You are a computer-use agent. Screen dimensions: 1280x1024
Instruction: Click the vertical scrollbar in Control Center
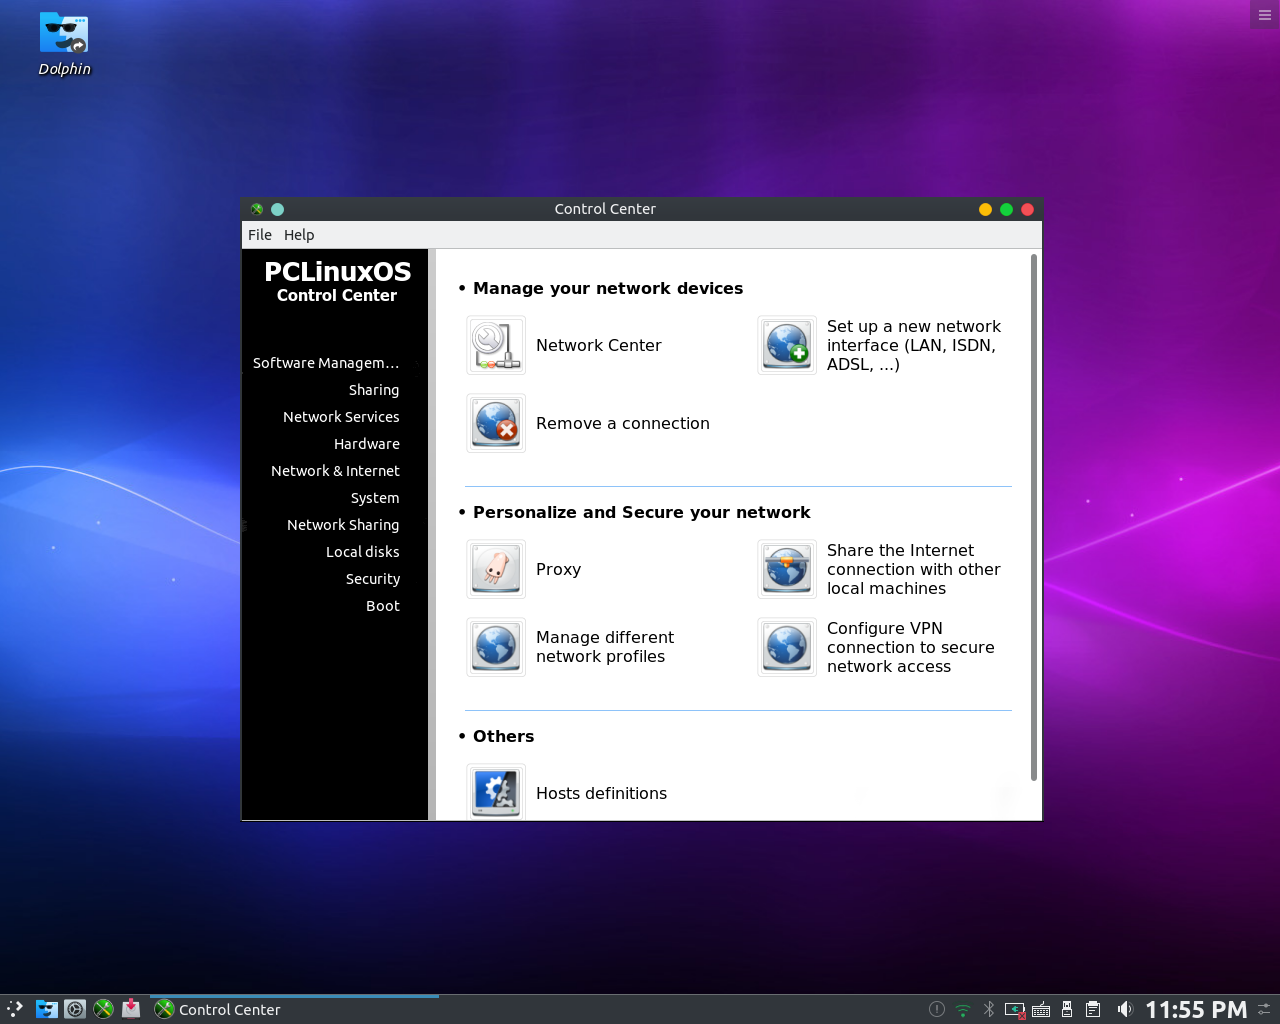(x=1034, y=517)
